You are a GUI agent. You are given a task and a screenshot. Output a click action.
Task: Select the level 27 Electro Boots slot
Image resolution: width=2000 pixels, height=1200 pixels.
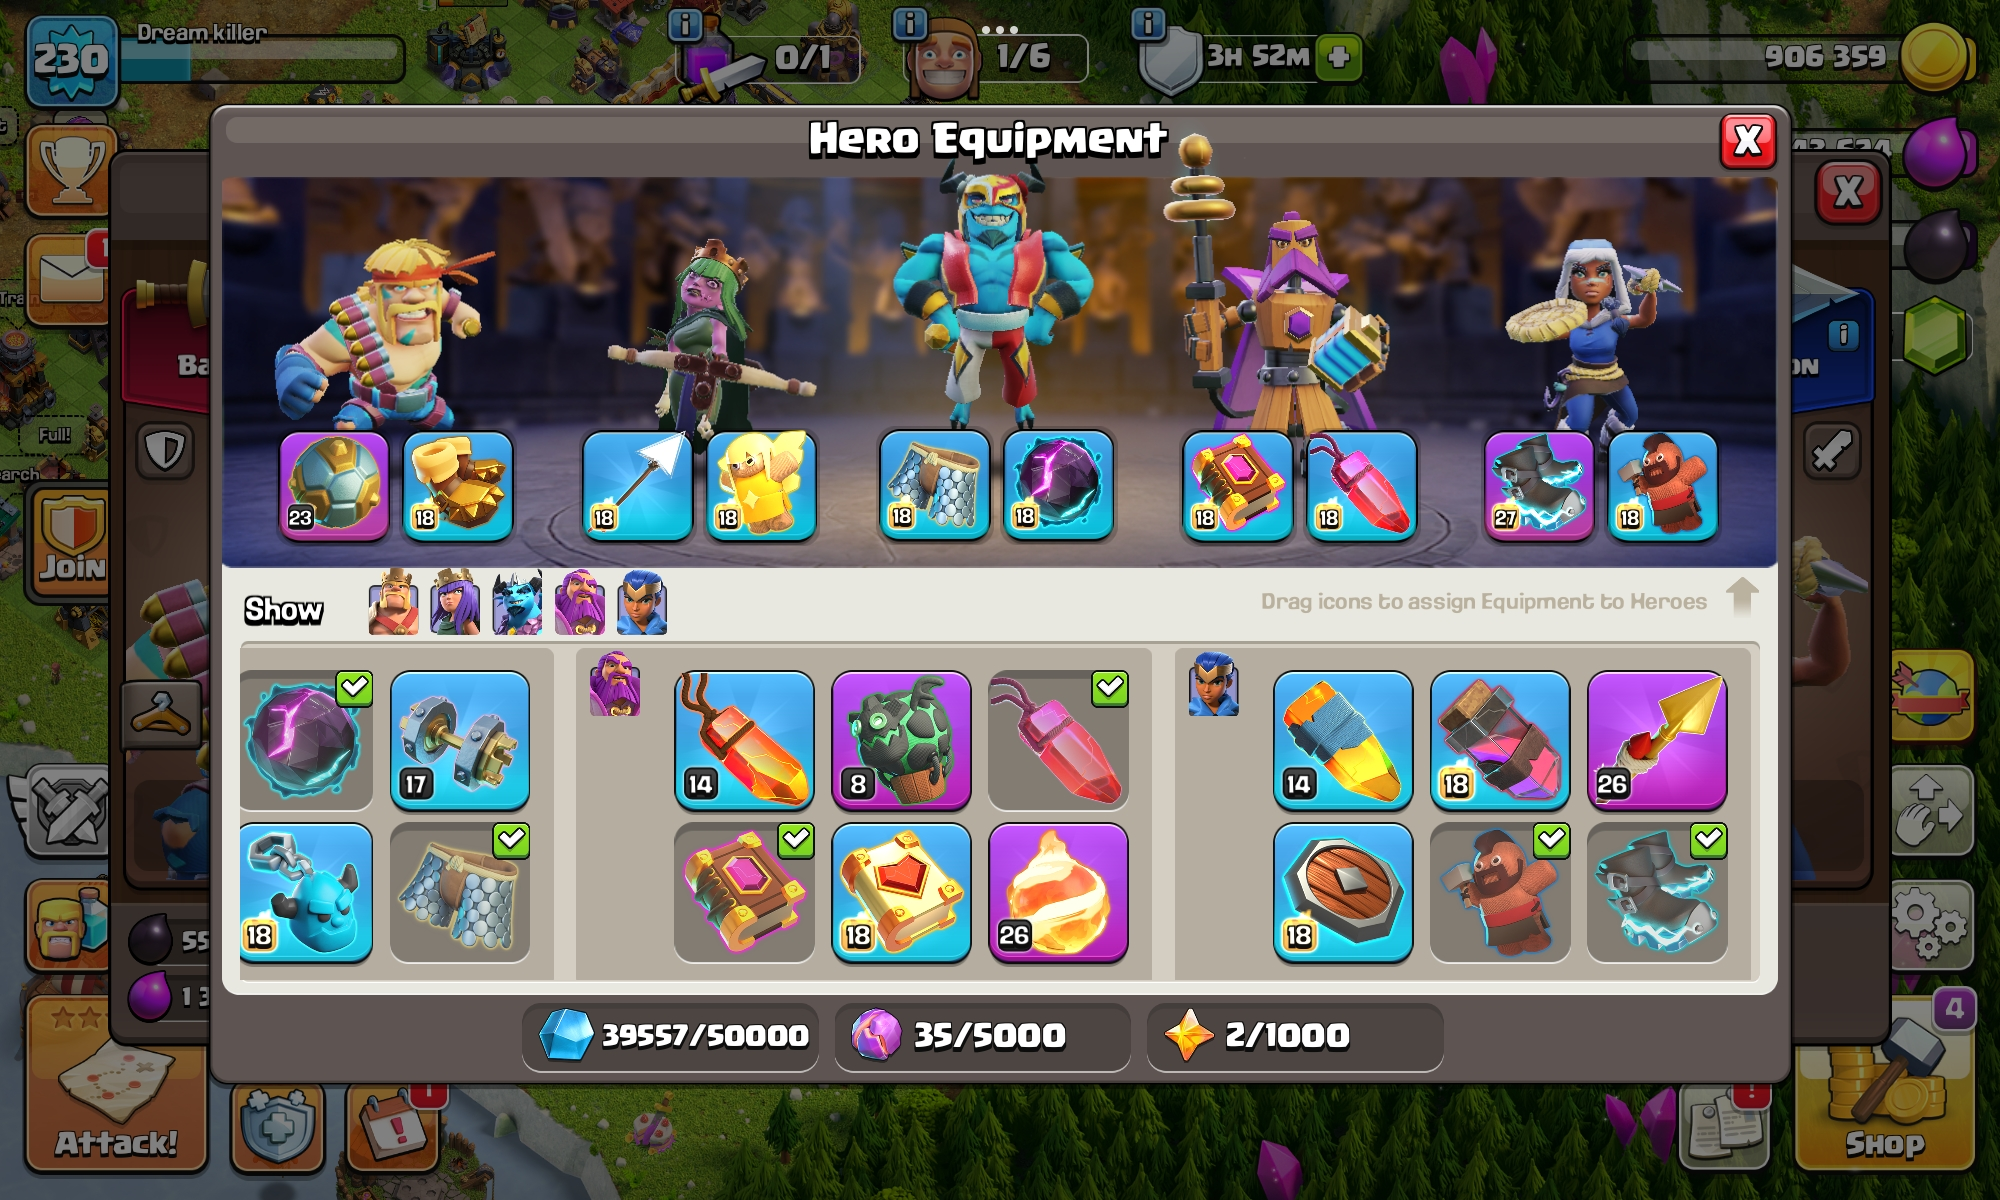[1539, 486]
